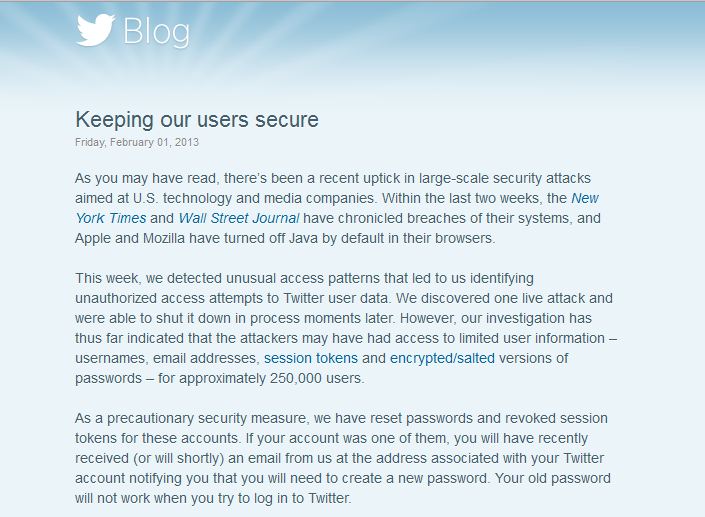This screenshot has width=705, height=517.
Task: Click "This week" starting the second paragraph
Action: pos(107,278)
